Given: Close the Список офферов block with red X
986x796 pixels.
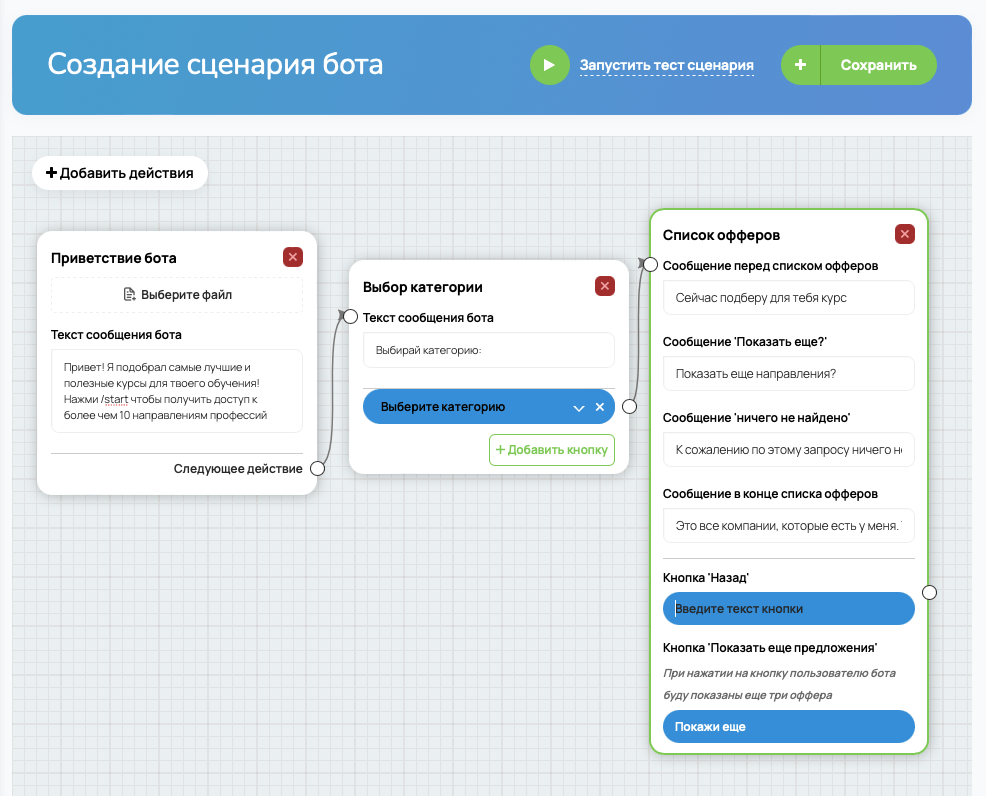Looking at the screenshot, I should pos(905,234).
